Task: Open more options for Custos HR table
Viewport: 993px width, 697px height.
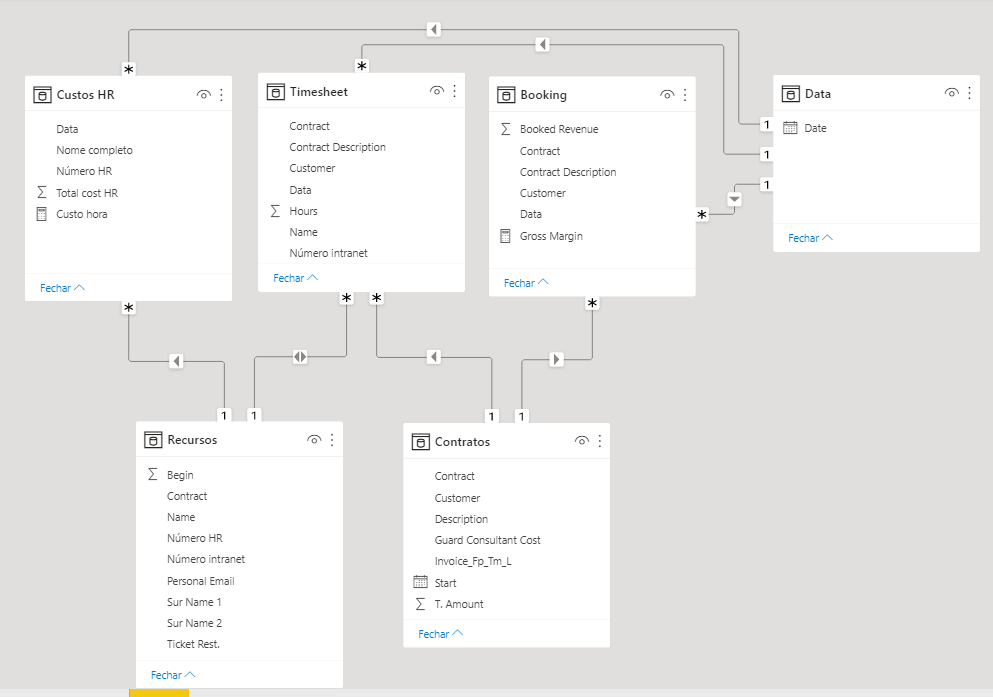Action: (221, 95)
